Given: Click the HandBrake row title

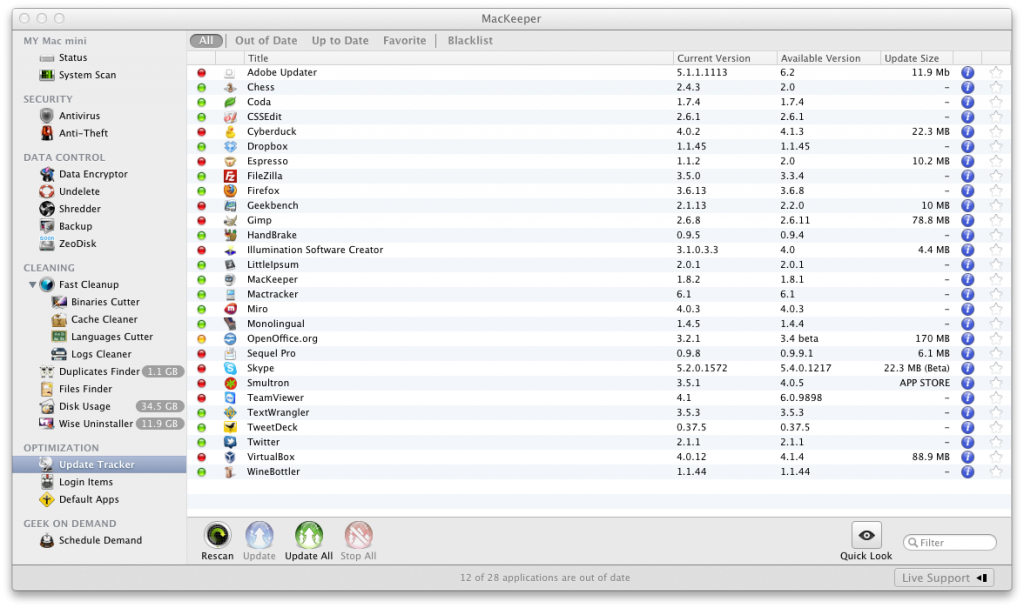Looking at the screenshot, I should coord(272,235).
